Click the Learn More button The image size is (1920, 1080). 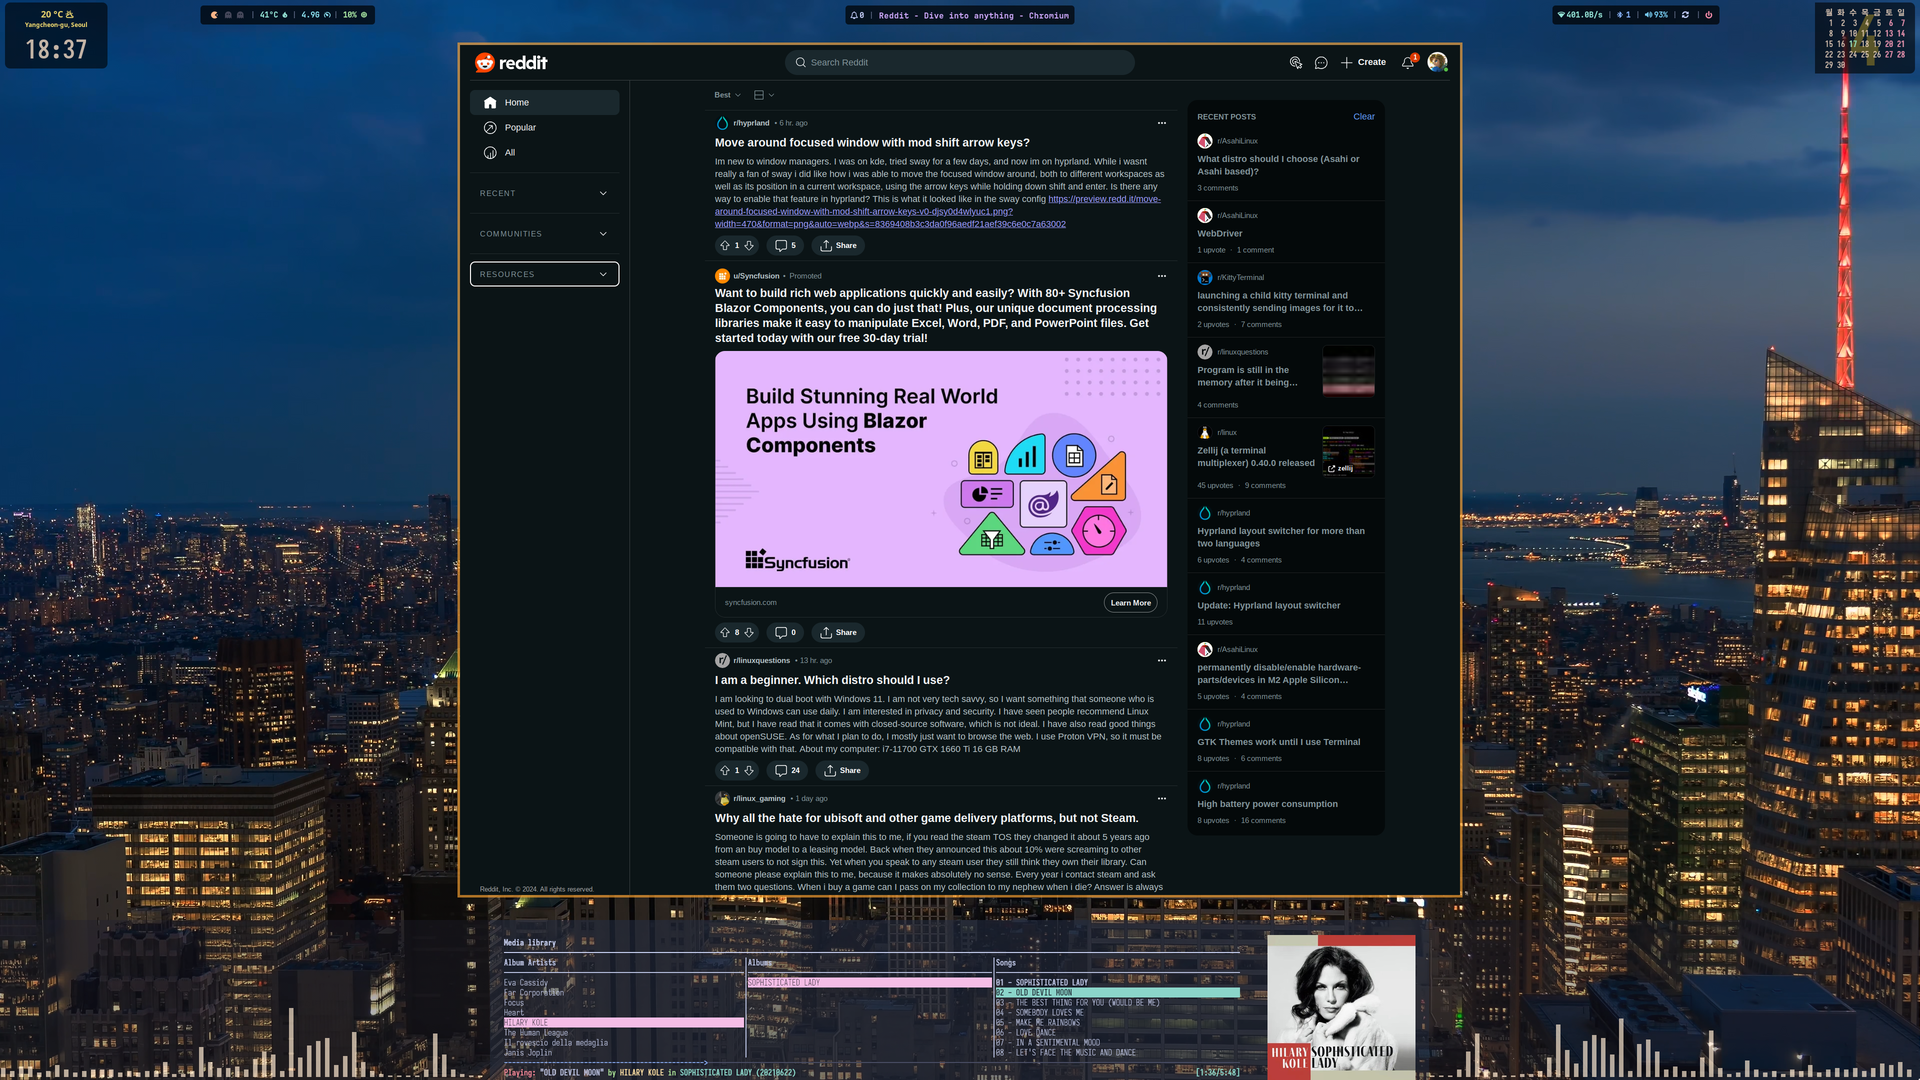pyautogui.click(x=1130, y=603)
